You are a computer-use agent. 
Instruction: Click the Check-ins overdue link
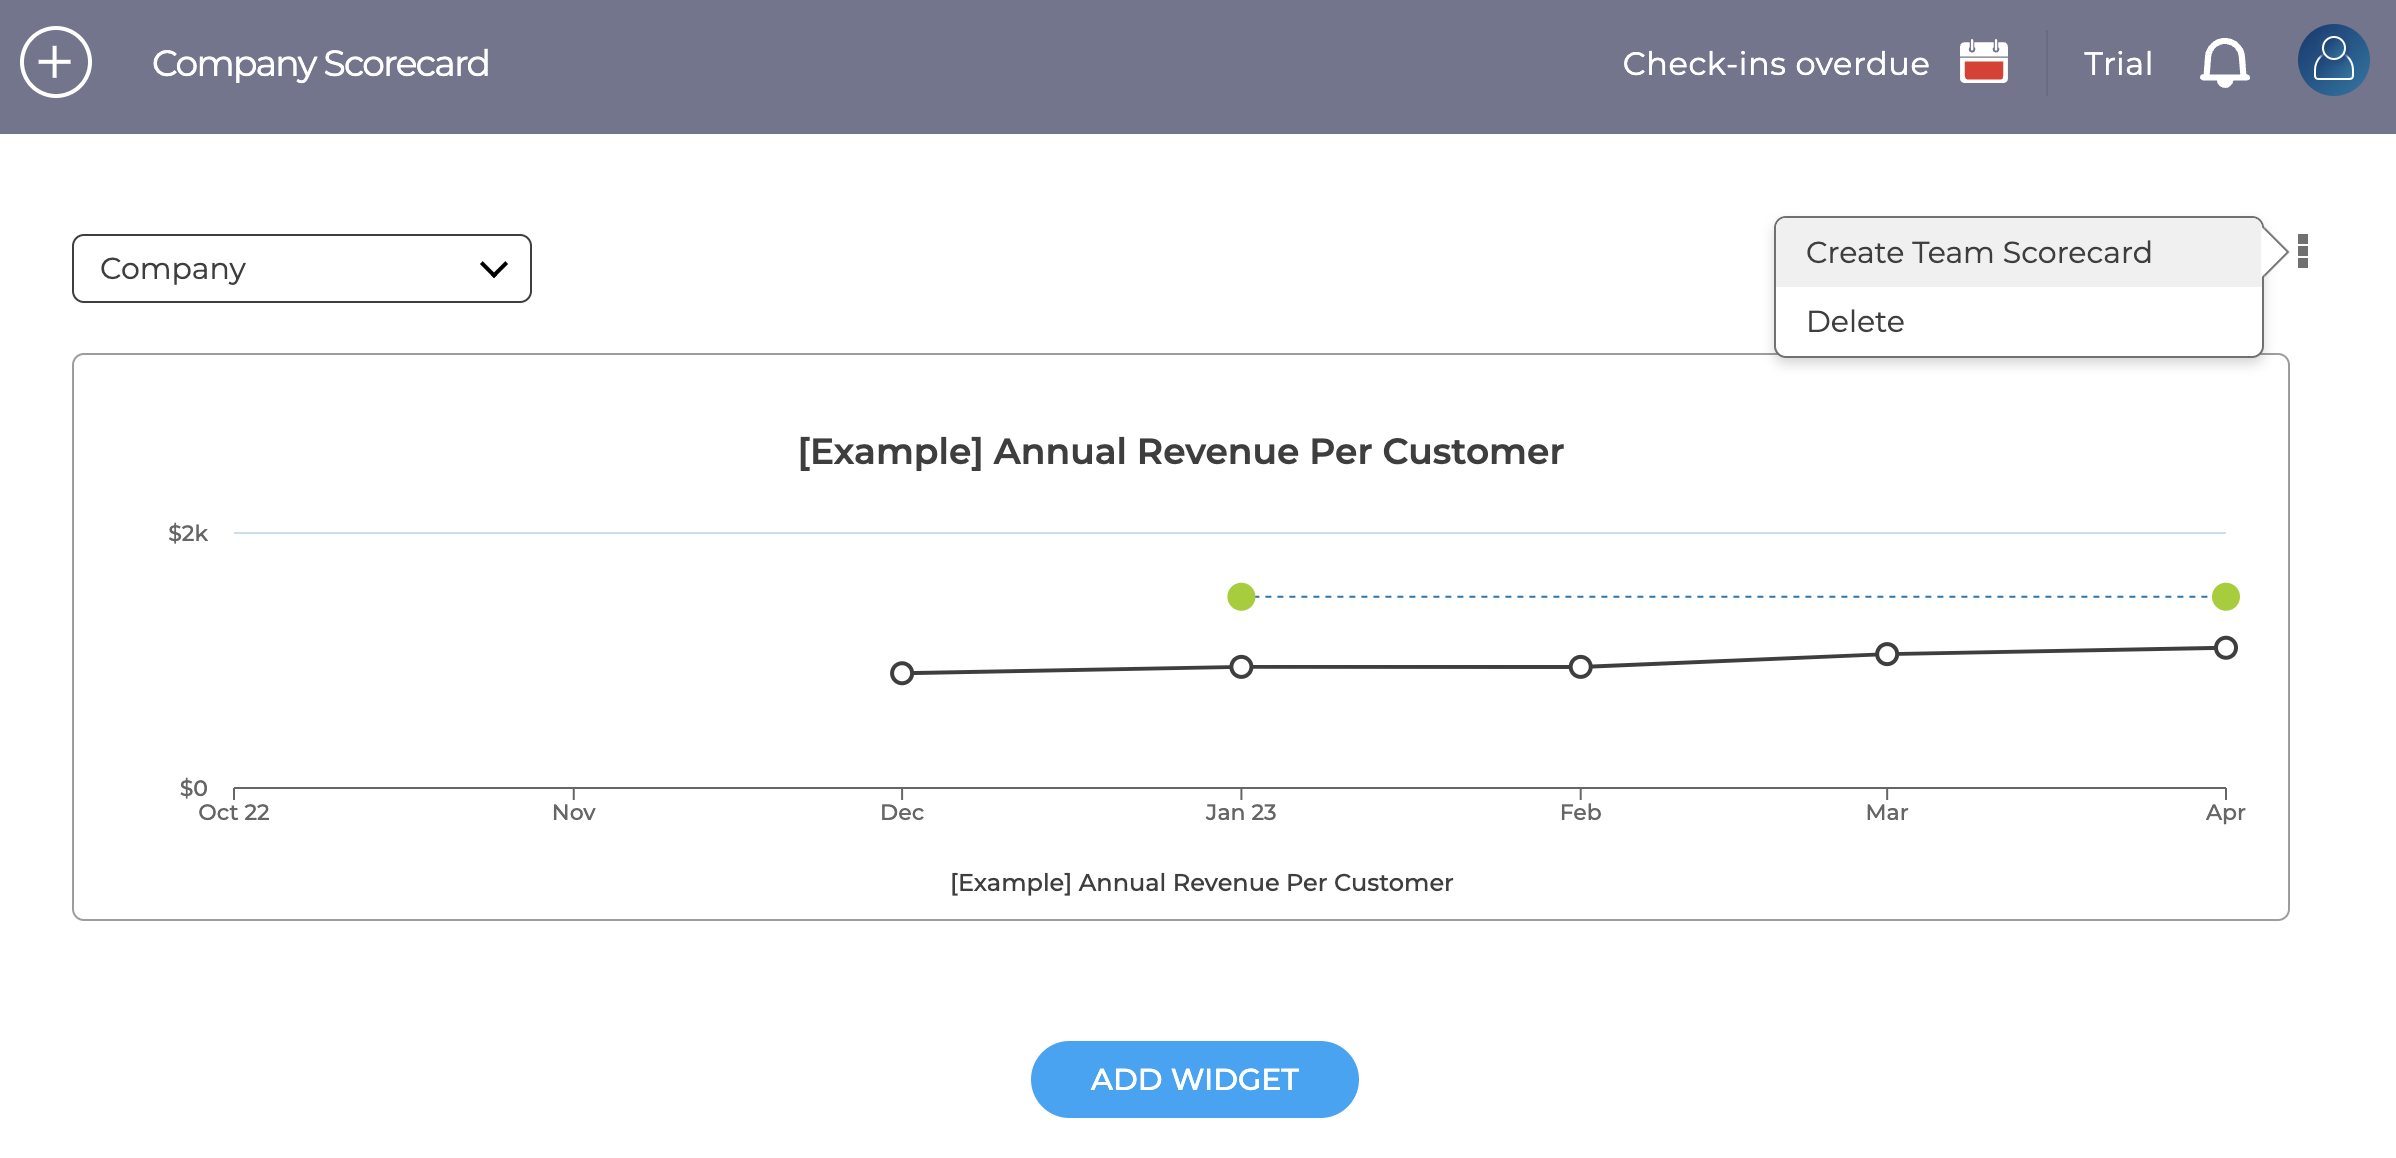(x=1775, y=63)
